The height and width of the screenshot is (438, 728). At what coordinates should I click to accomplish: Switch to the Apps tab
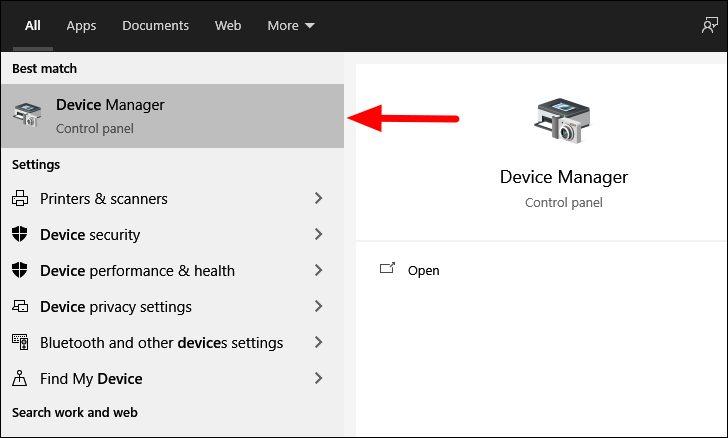point(81,26)
